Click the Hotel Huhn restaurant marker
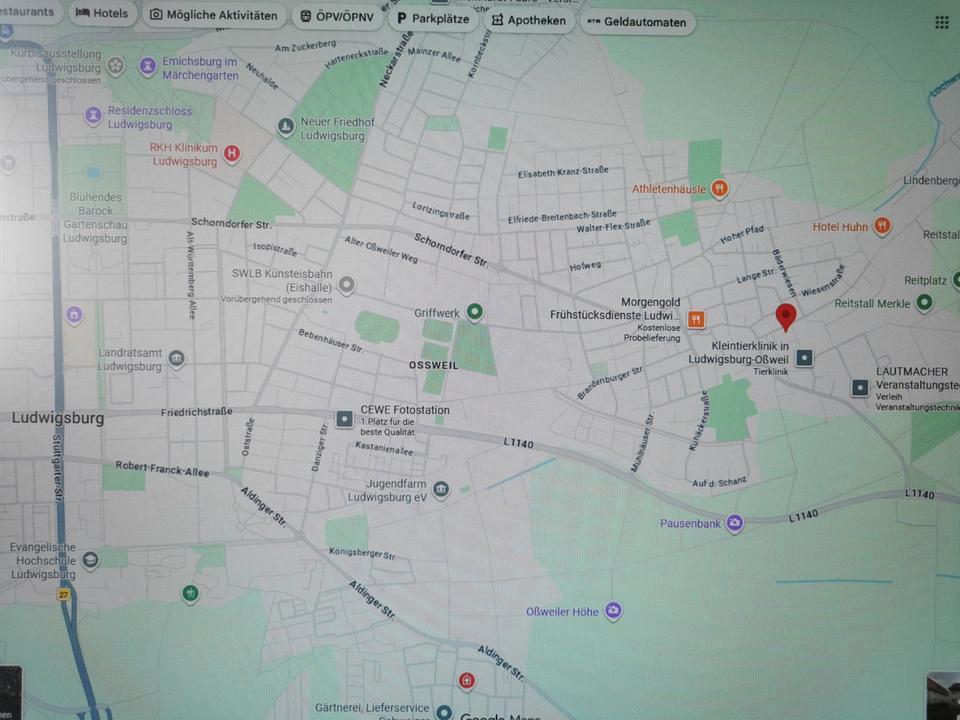Screen dimensions: 960x720 [881, 226]
